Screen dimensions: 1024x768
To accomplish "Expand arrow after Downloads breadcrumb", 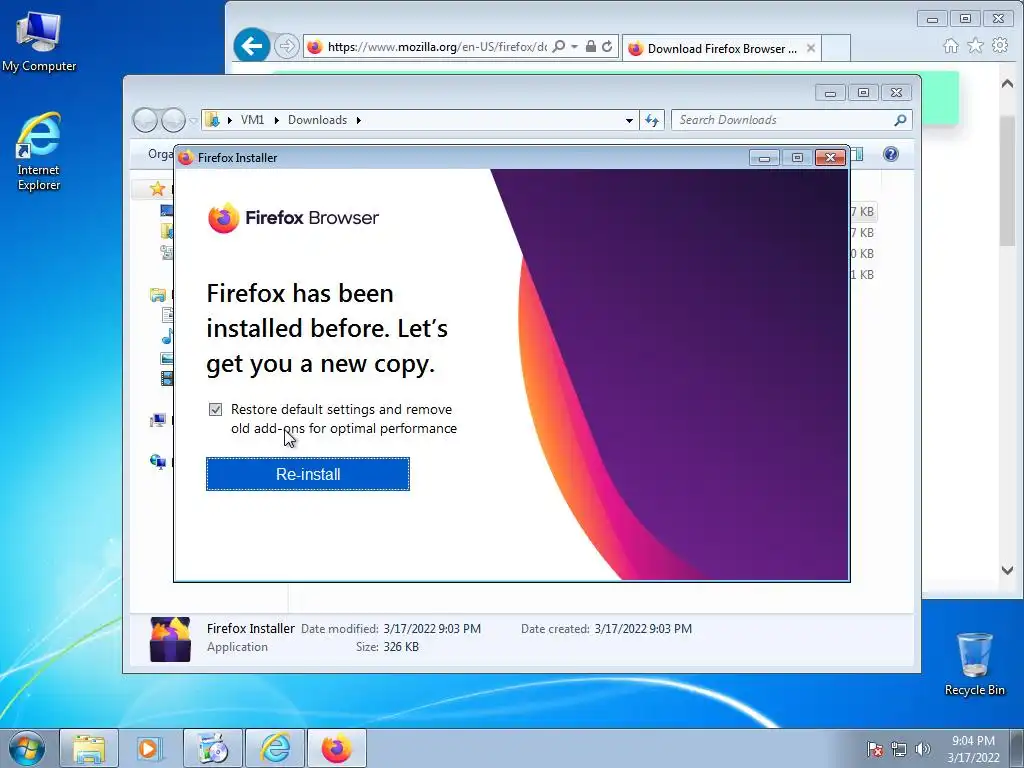I will [359, 120].
